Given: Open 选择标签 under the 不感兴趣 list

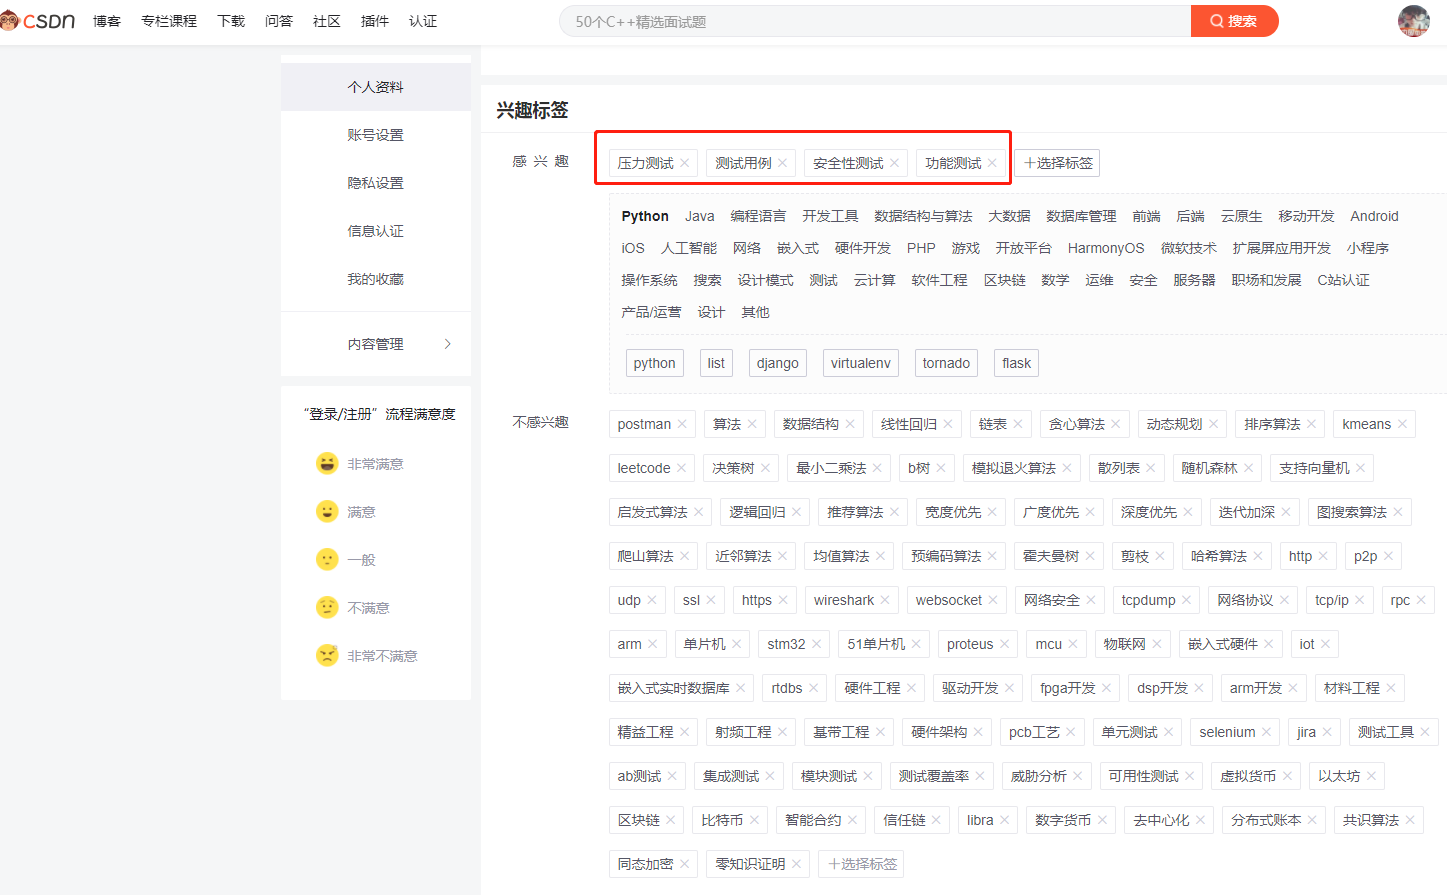Looking at the screenshot, I should click(x=861, y=864).
